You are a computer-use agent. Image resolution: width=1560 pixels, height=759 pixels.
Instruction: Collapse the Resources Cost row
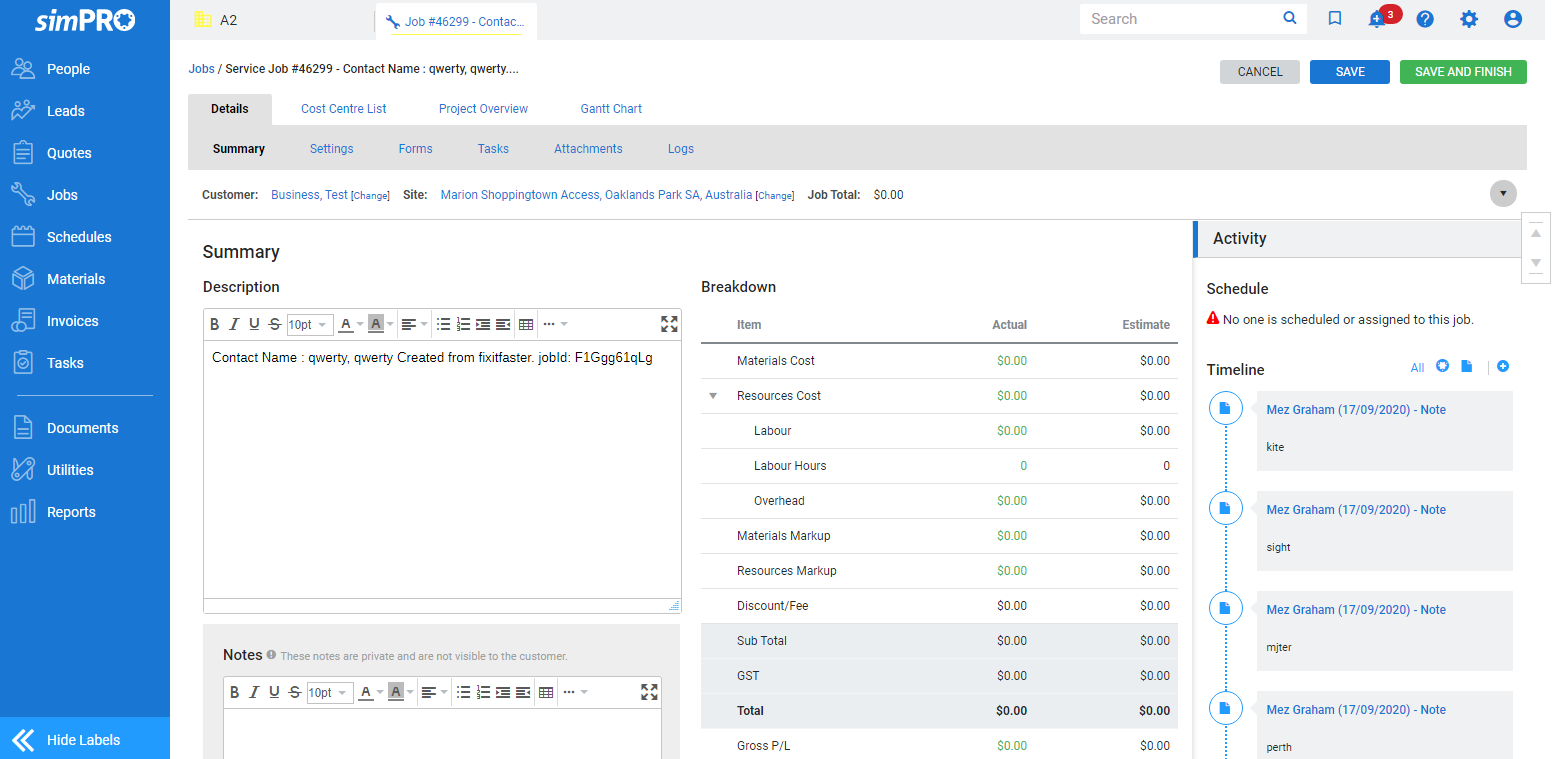click(713, 396)
